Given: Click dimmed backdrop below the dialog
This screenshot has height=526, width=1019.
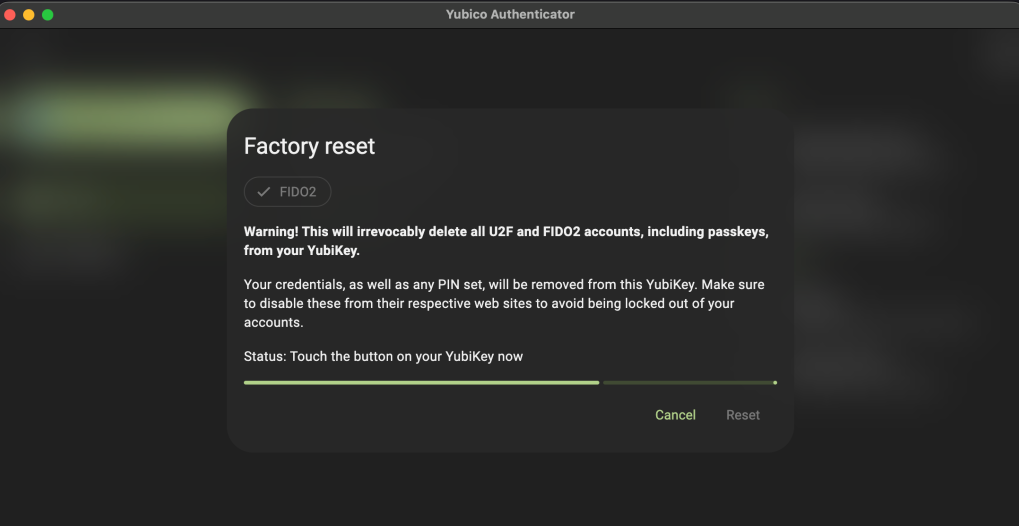Looking at the screenshot, I should pos(510,490).
